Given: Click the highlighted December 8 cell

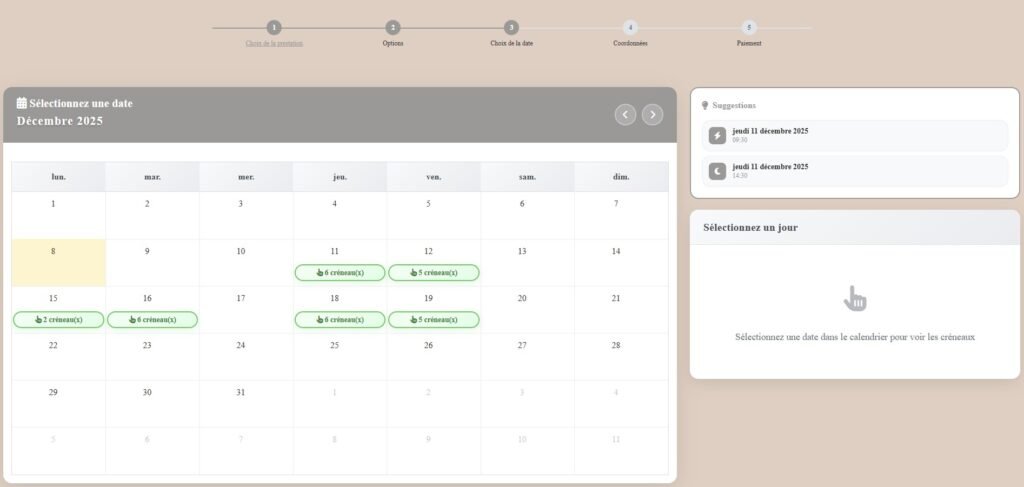Looking at the screenshot, I should 58,262.
